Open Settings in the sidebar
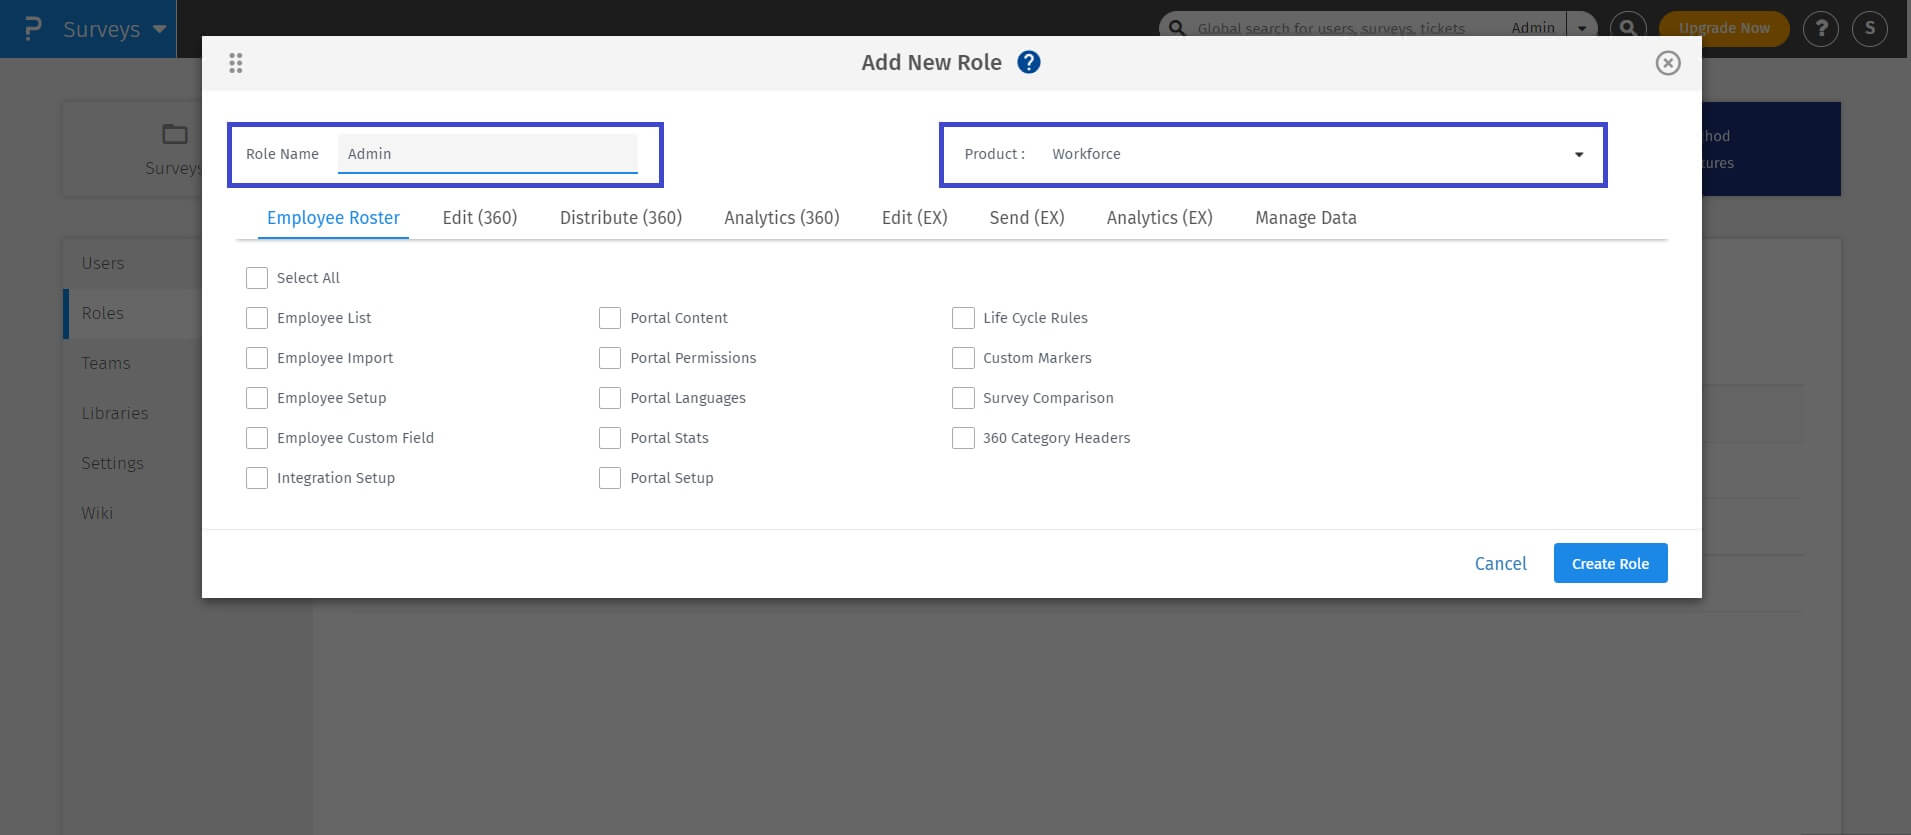The width and height of the screenshot is (1911, 835). 112,463
